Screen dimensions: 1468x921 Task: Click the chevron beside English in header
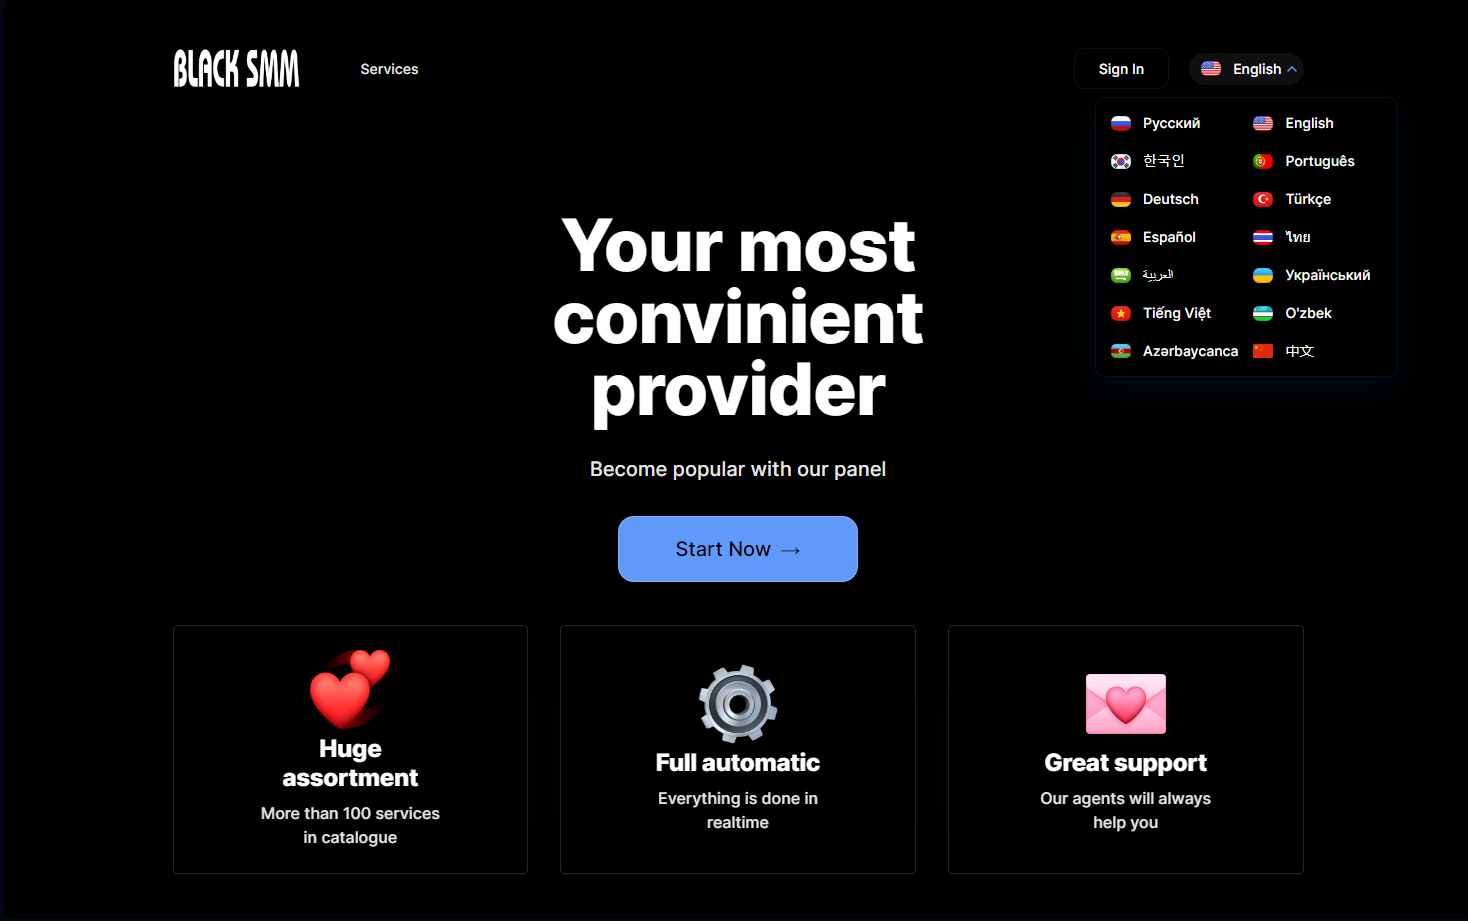coord(1292,69)
